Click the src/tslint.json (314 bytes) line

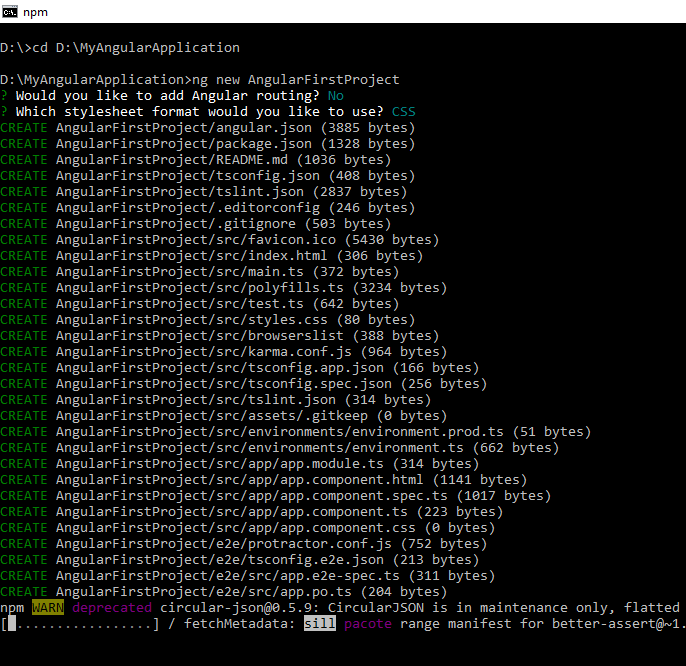point(216,400)
